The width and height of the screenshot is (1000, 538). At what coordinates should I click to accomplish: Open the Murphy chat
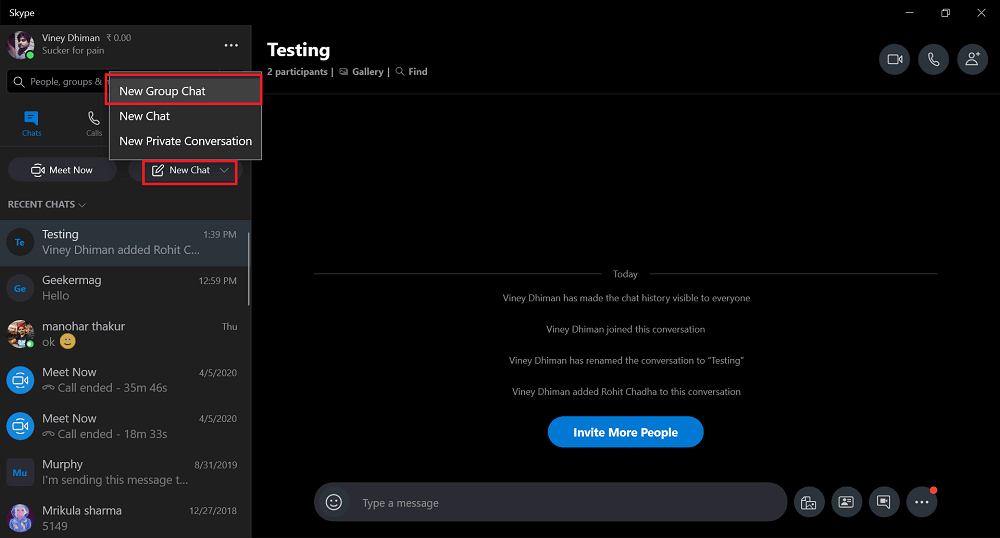[x=125, y=472]
